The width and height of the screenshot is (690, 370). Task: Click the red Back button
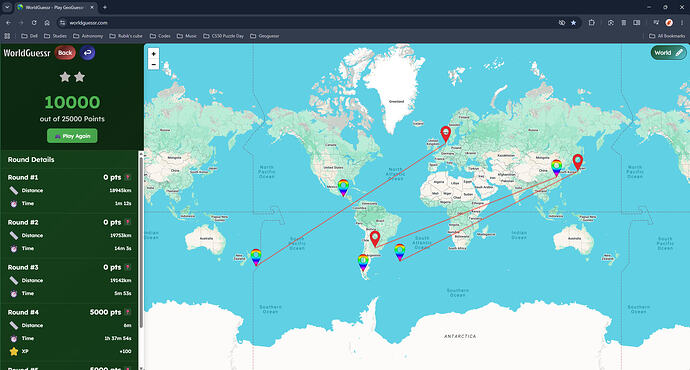tap(65, 53)
